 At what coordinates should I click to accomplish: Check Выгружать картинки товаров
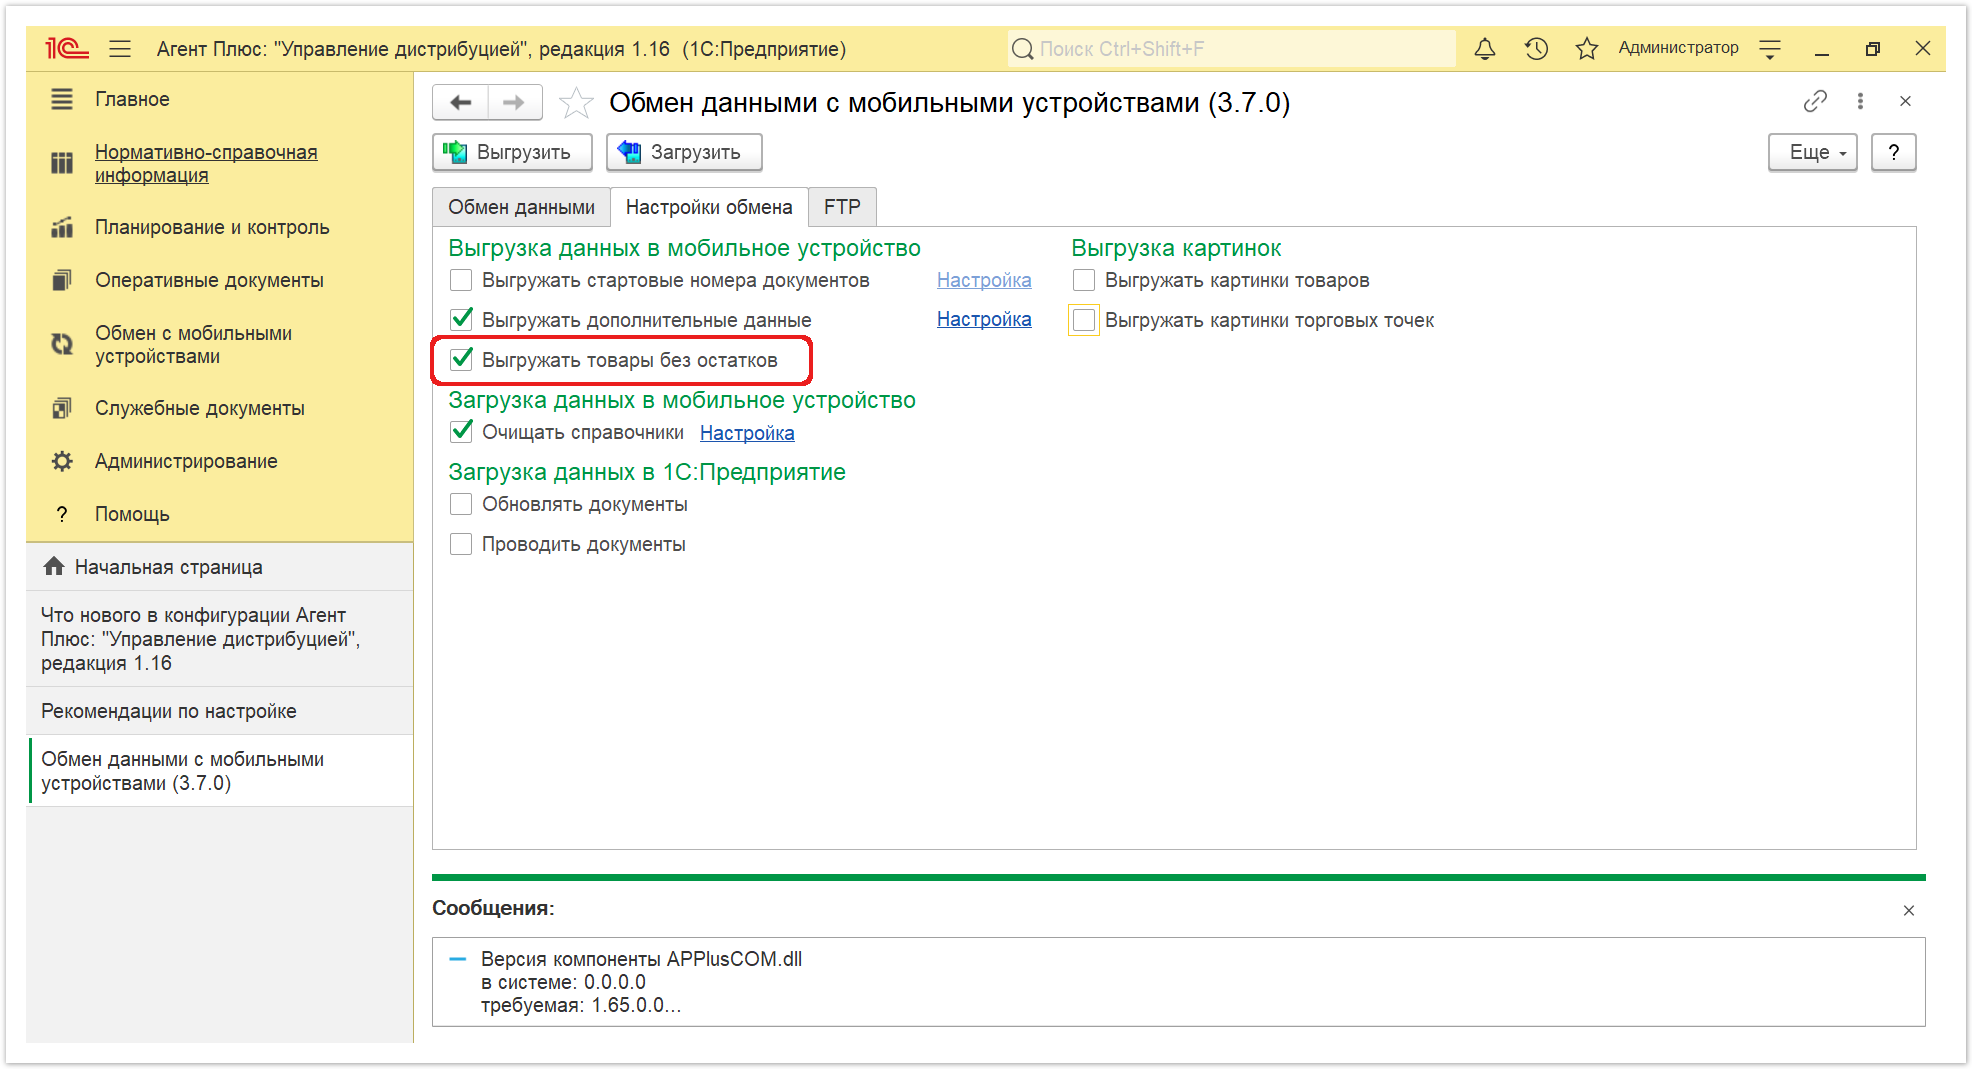tap(1084, 280)
